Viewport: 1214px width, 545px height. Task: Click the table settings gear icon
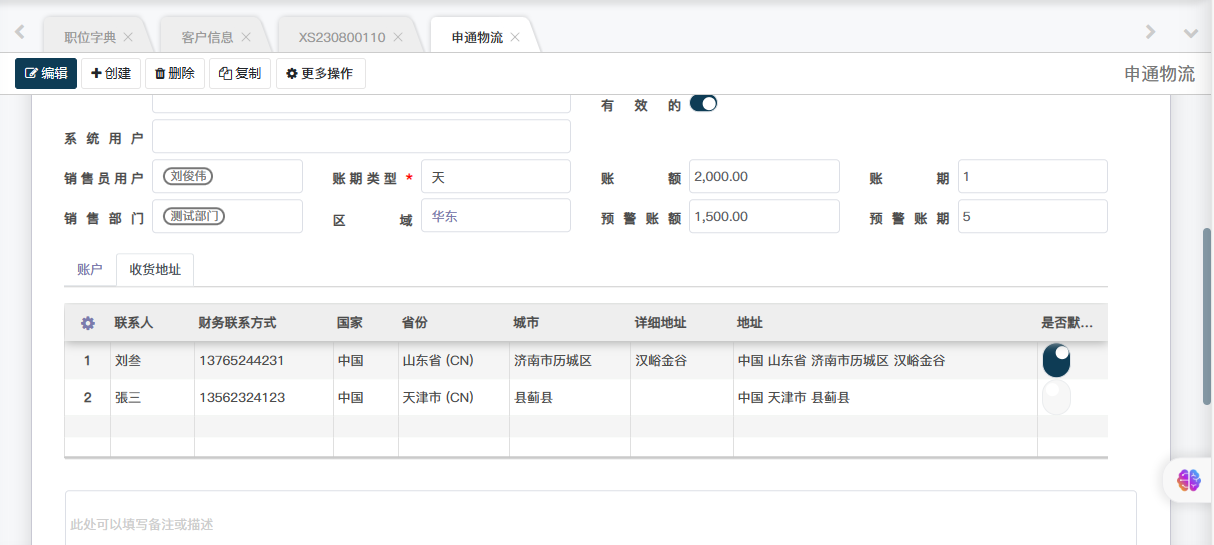point(88,323)
